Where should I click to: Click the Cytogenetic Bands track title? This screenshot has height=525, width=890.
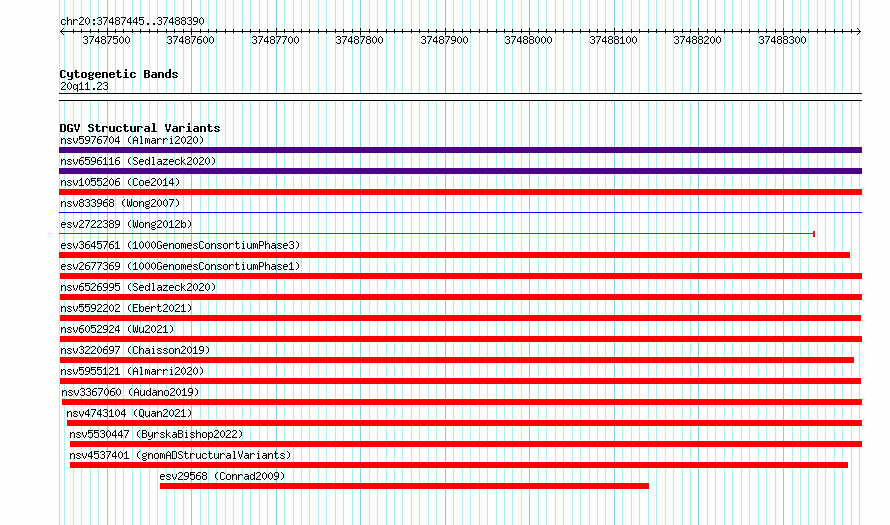coord(119,74)
